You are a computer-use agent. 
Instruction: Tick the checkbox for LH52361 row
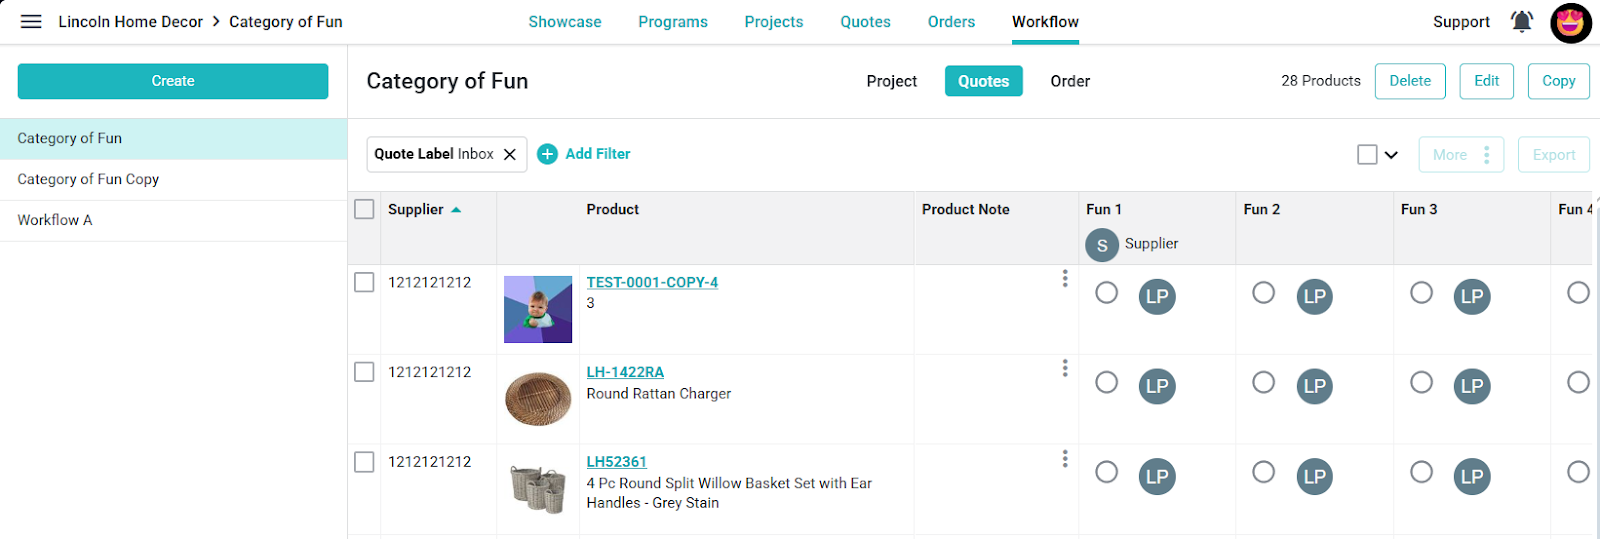point(364,462)
